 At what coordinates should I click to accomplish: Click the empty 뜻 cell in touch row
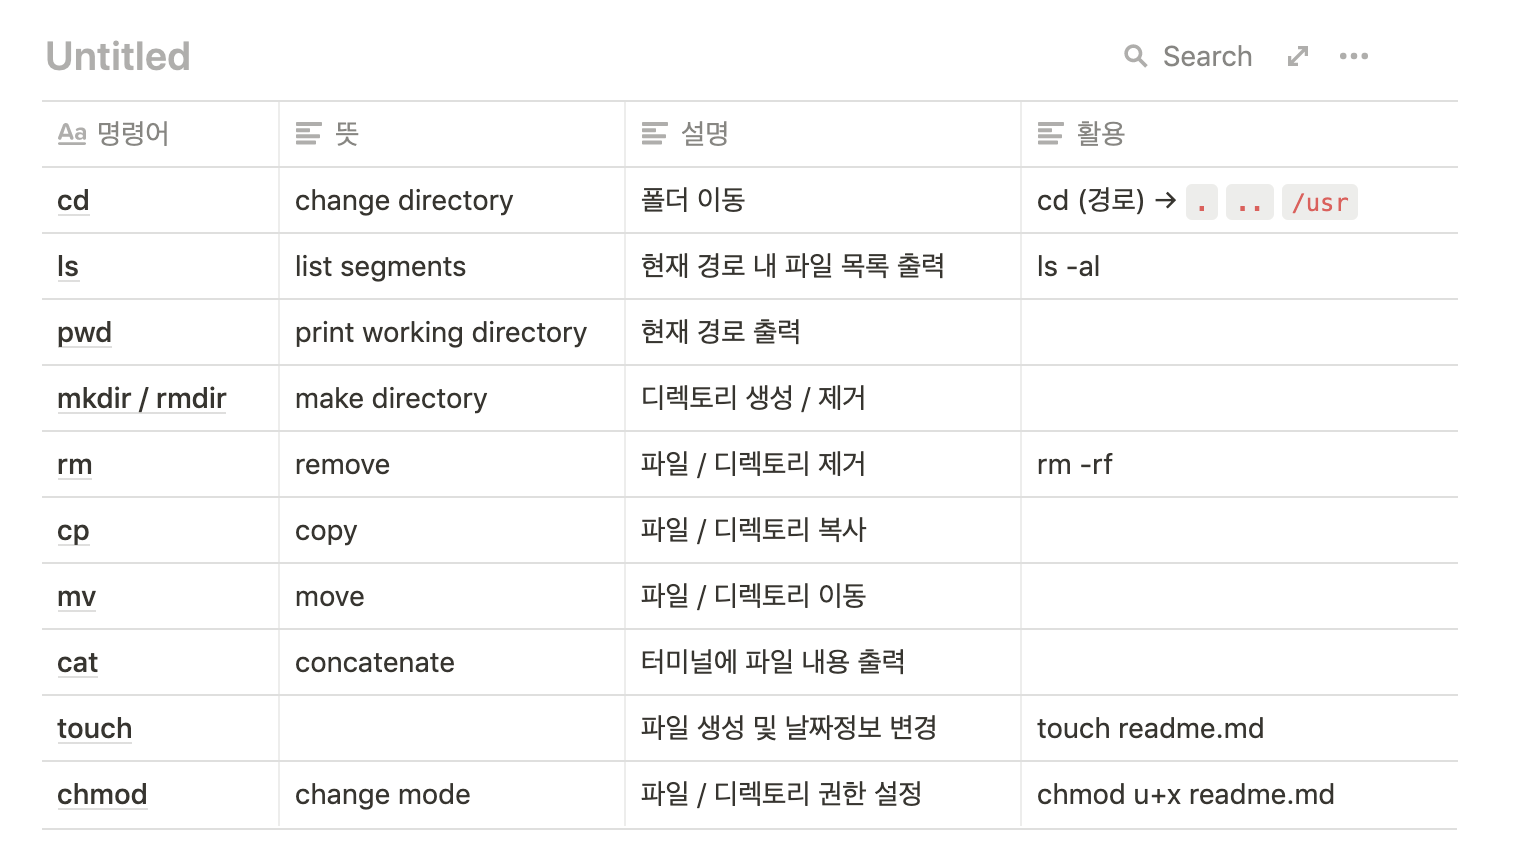452,728
